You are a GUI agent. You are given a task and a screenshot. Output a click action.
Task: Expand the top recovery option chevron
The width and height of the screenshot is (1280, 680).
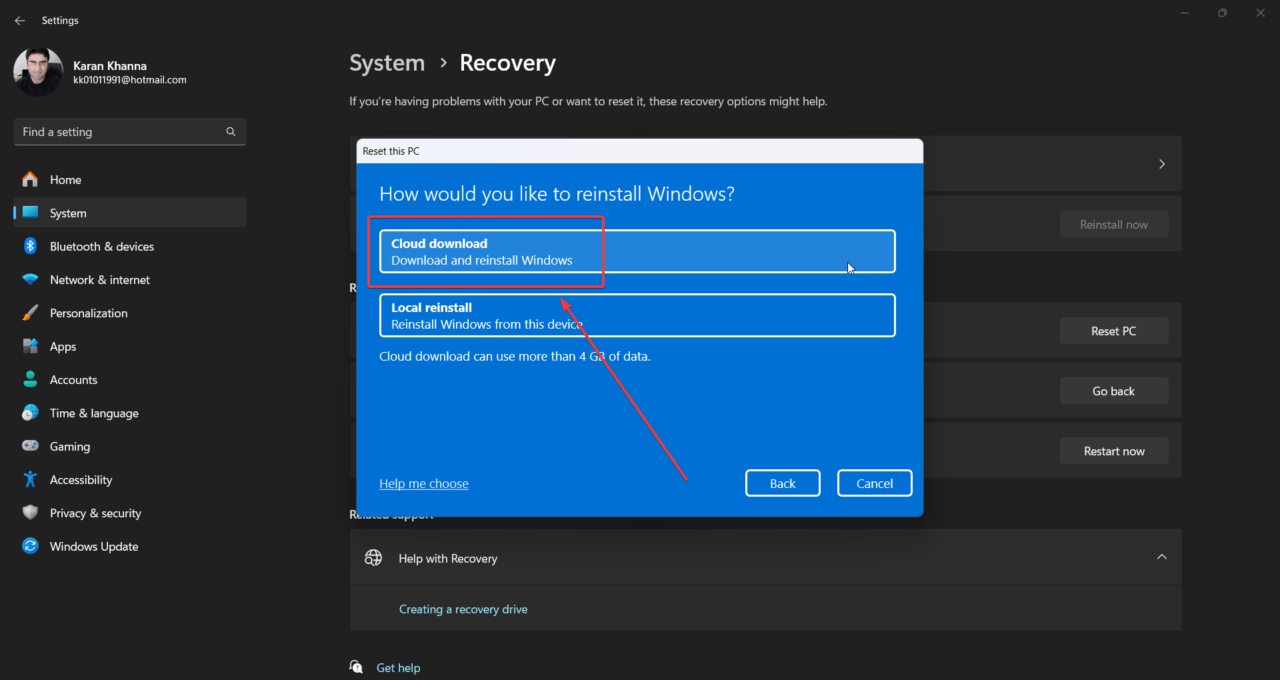(1161, 164)
